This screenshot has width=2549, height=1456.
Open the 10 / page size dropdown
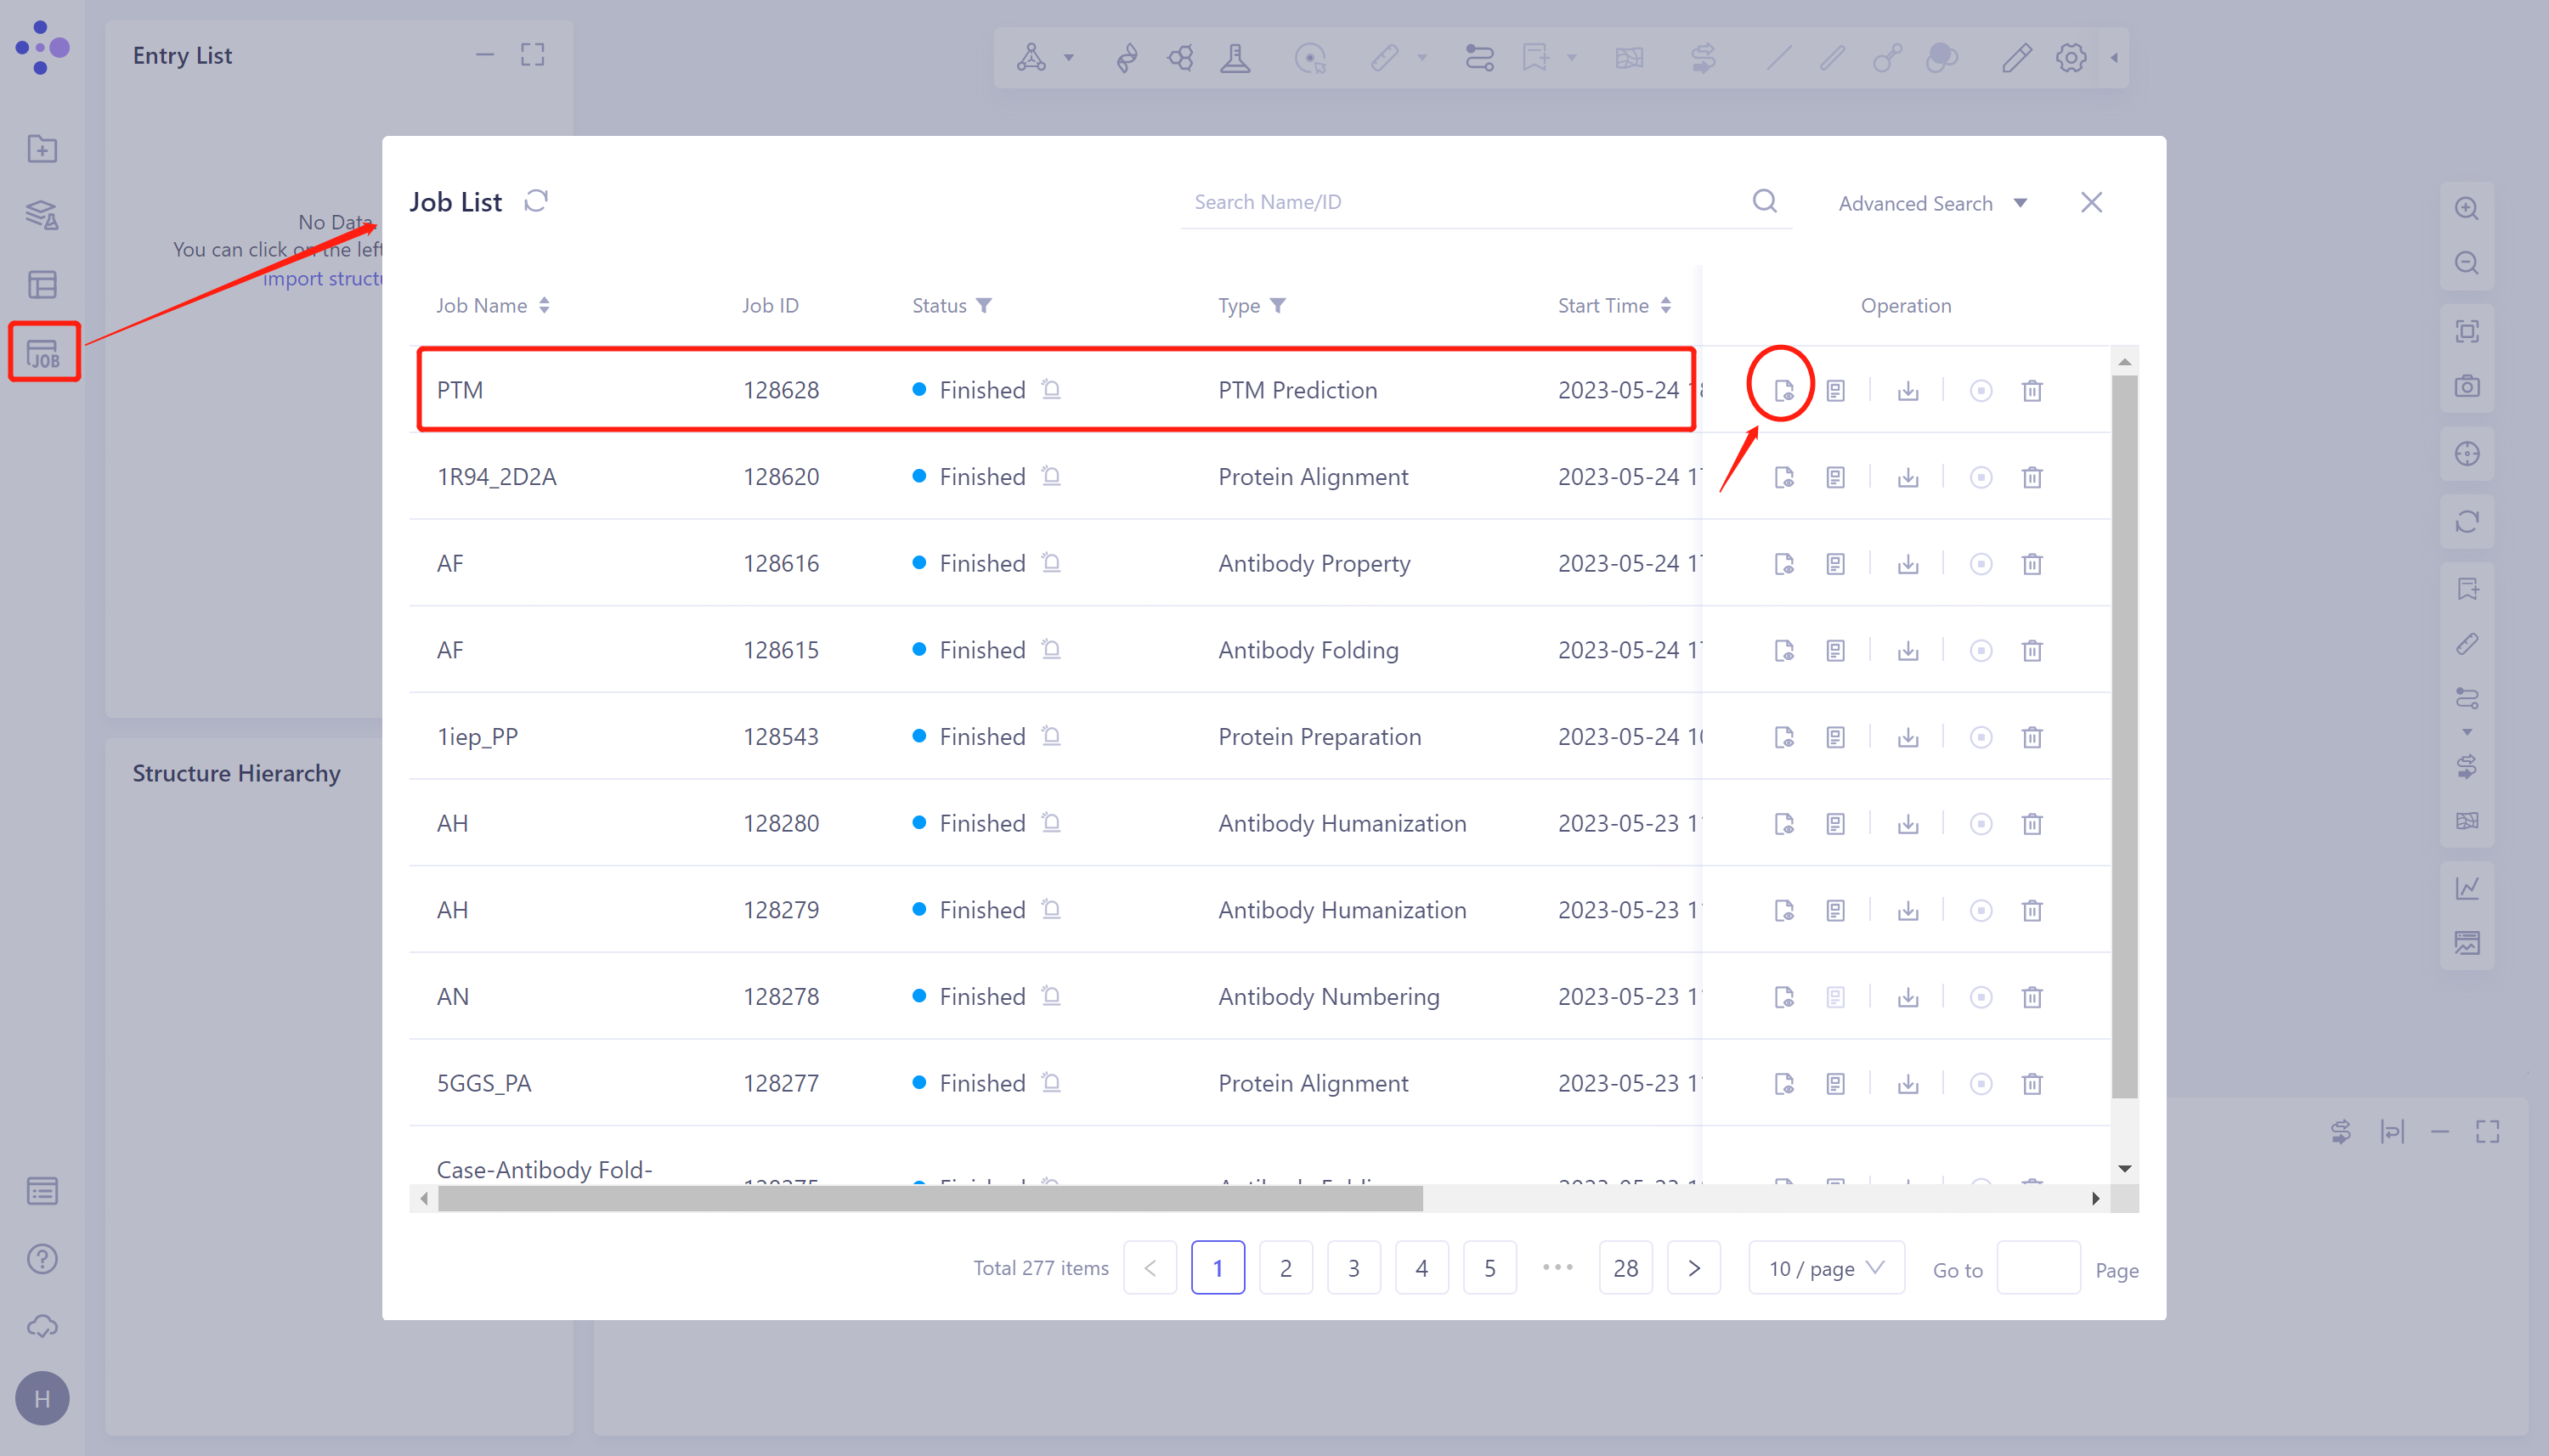coord(1826,1268)
